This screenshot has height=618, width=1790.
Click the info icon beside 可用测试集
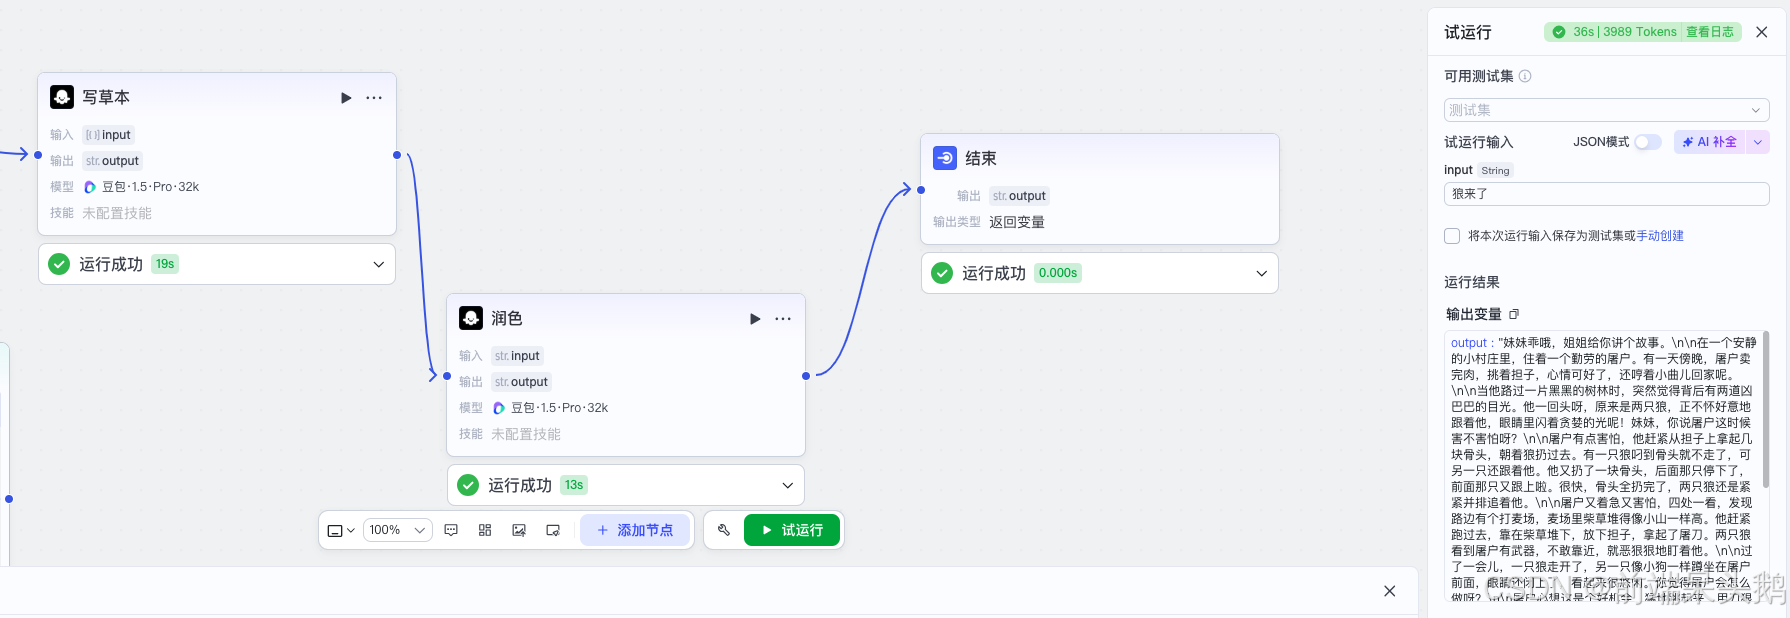point(1525,76)
